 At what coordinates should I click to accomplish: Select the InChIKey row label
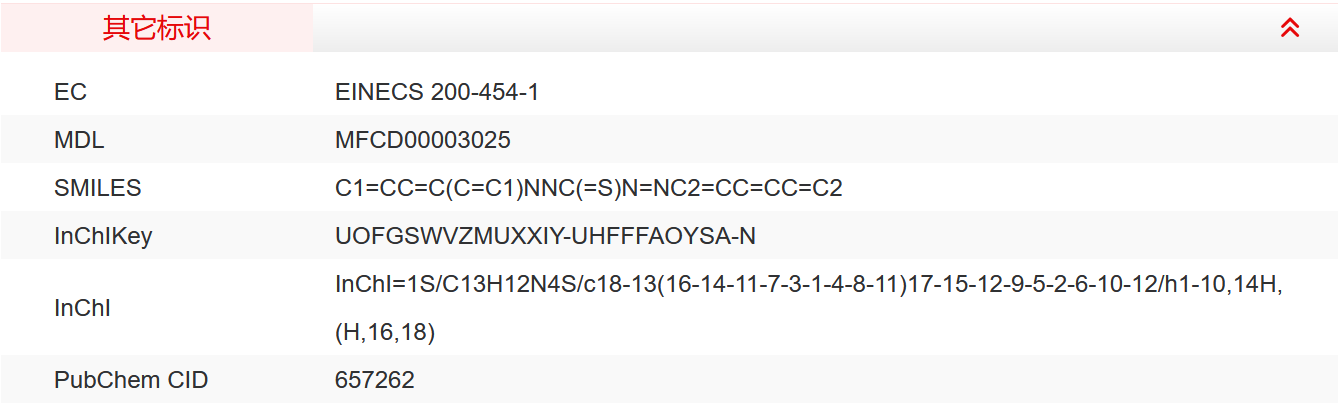click(x=103, y=236)
